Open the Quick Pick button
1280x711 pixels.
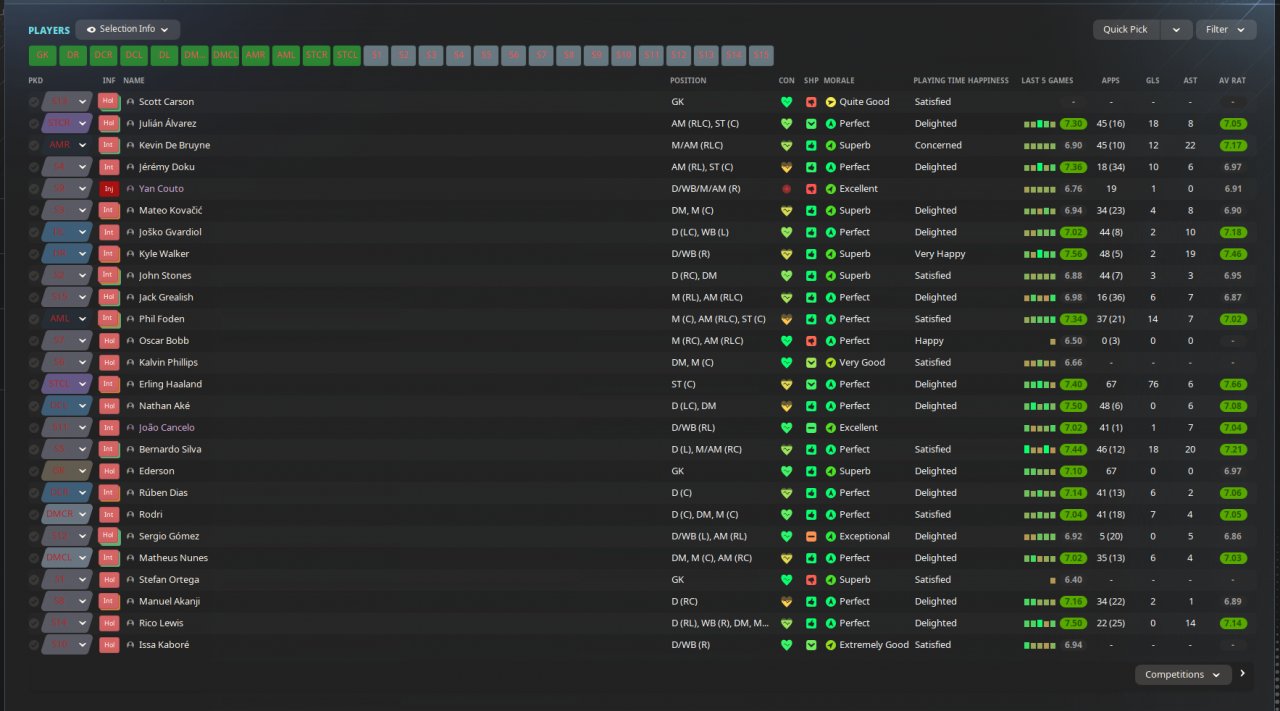click(1126, 29)
